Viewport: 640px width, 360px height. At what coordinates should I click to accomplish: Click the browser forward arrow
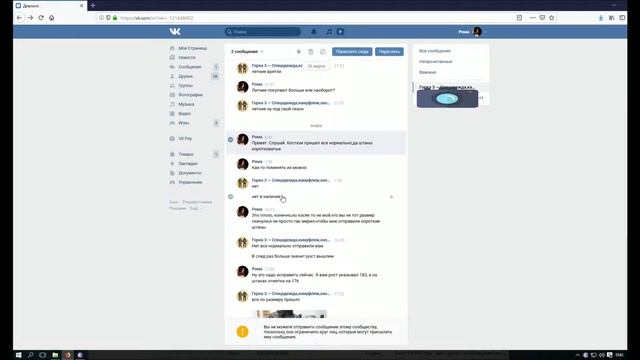[x=30, y=18]
